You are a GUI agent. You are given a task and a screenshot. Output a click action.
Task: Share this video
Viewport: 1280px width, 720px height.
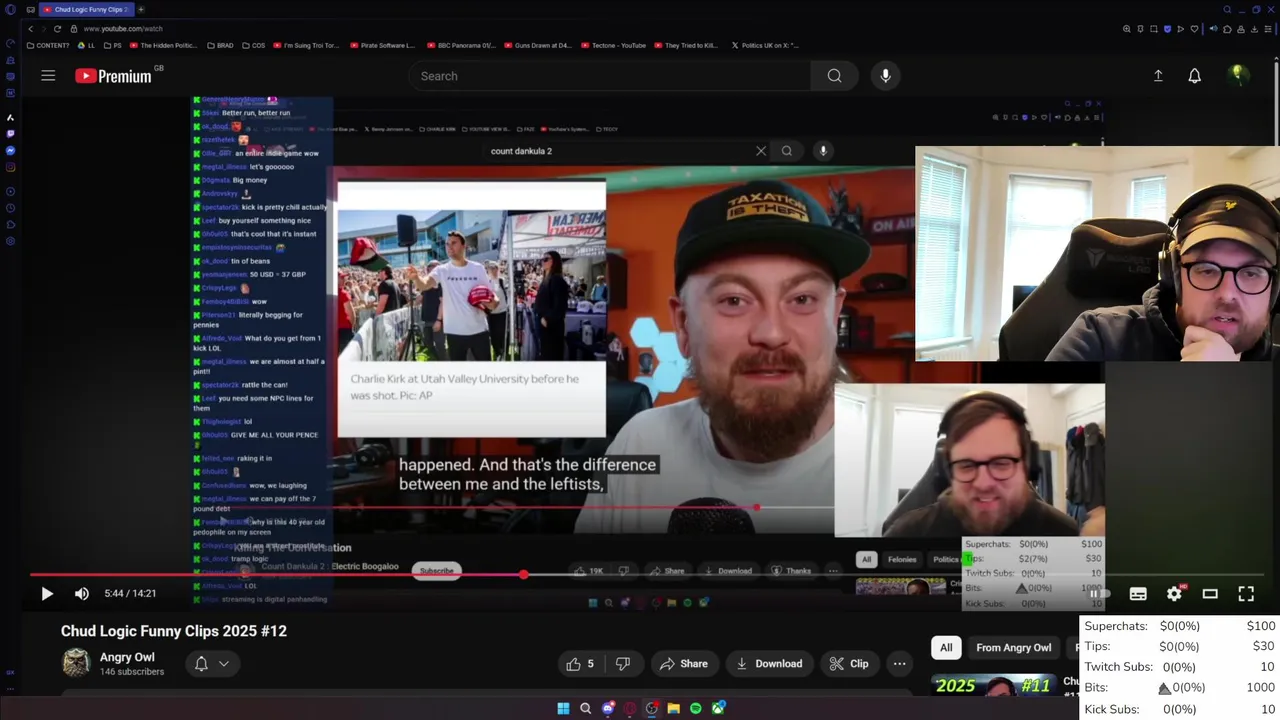tap(684, 664)
